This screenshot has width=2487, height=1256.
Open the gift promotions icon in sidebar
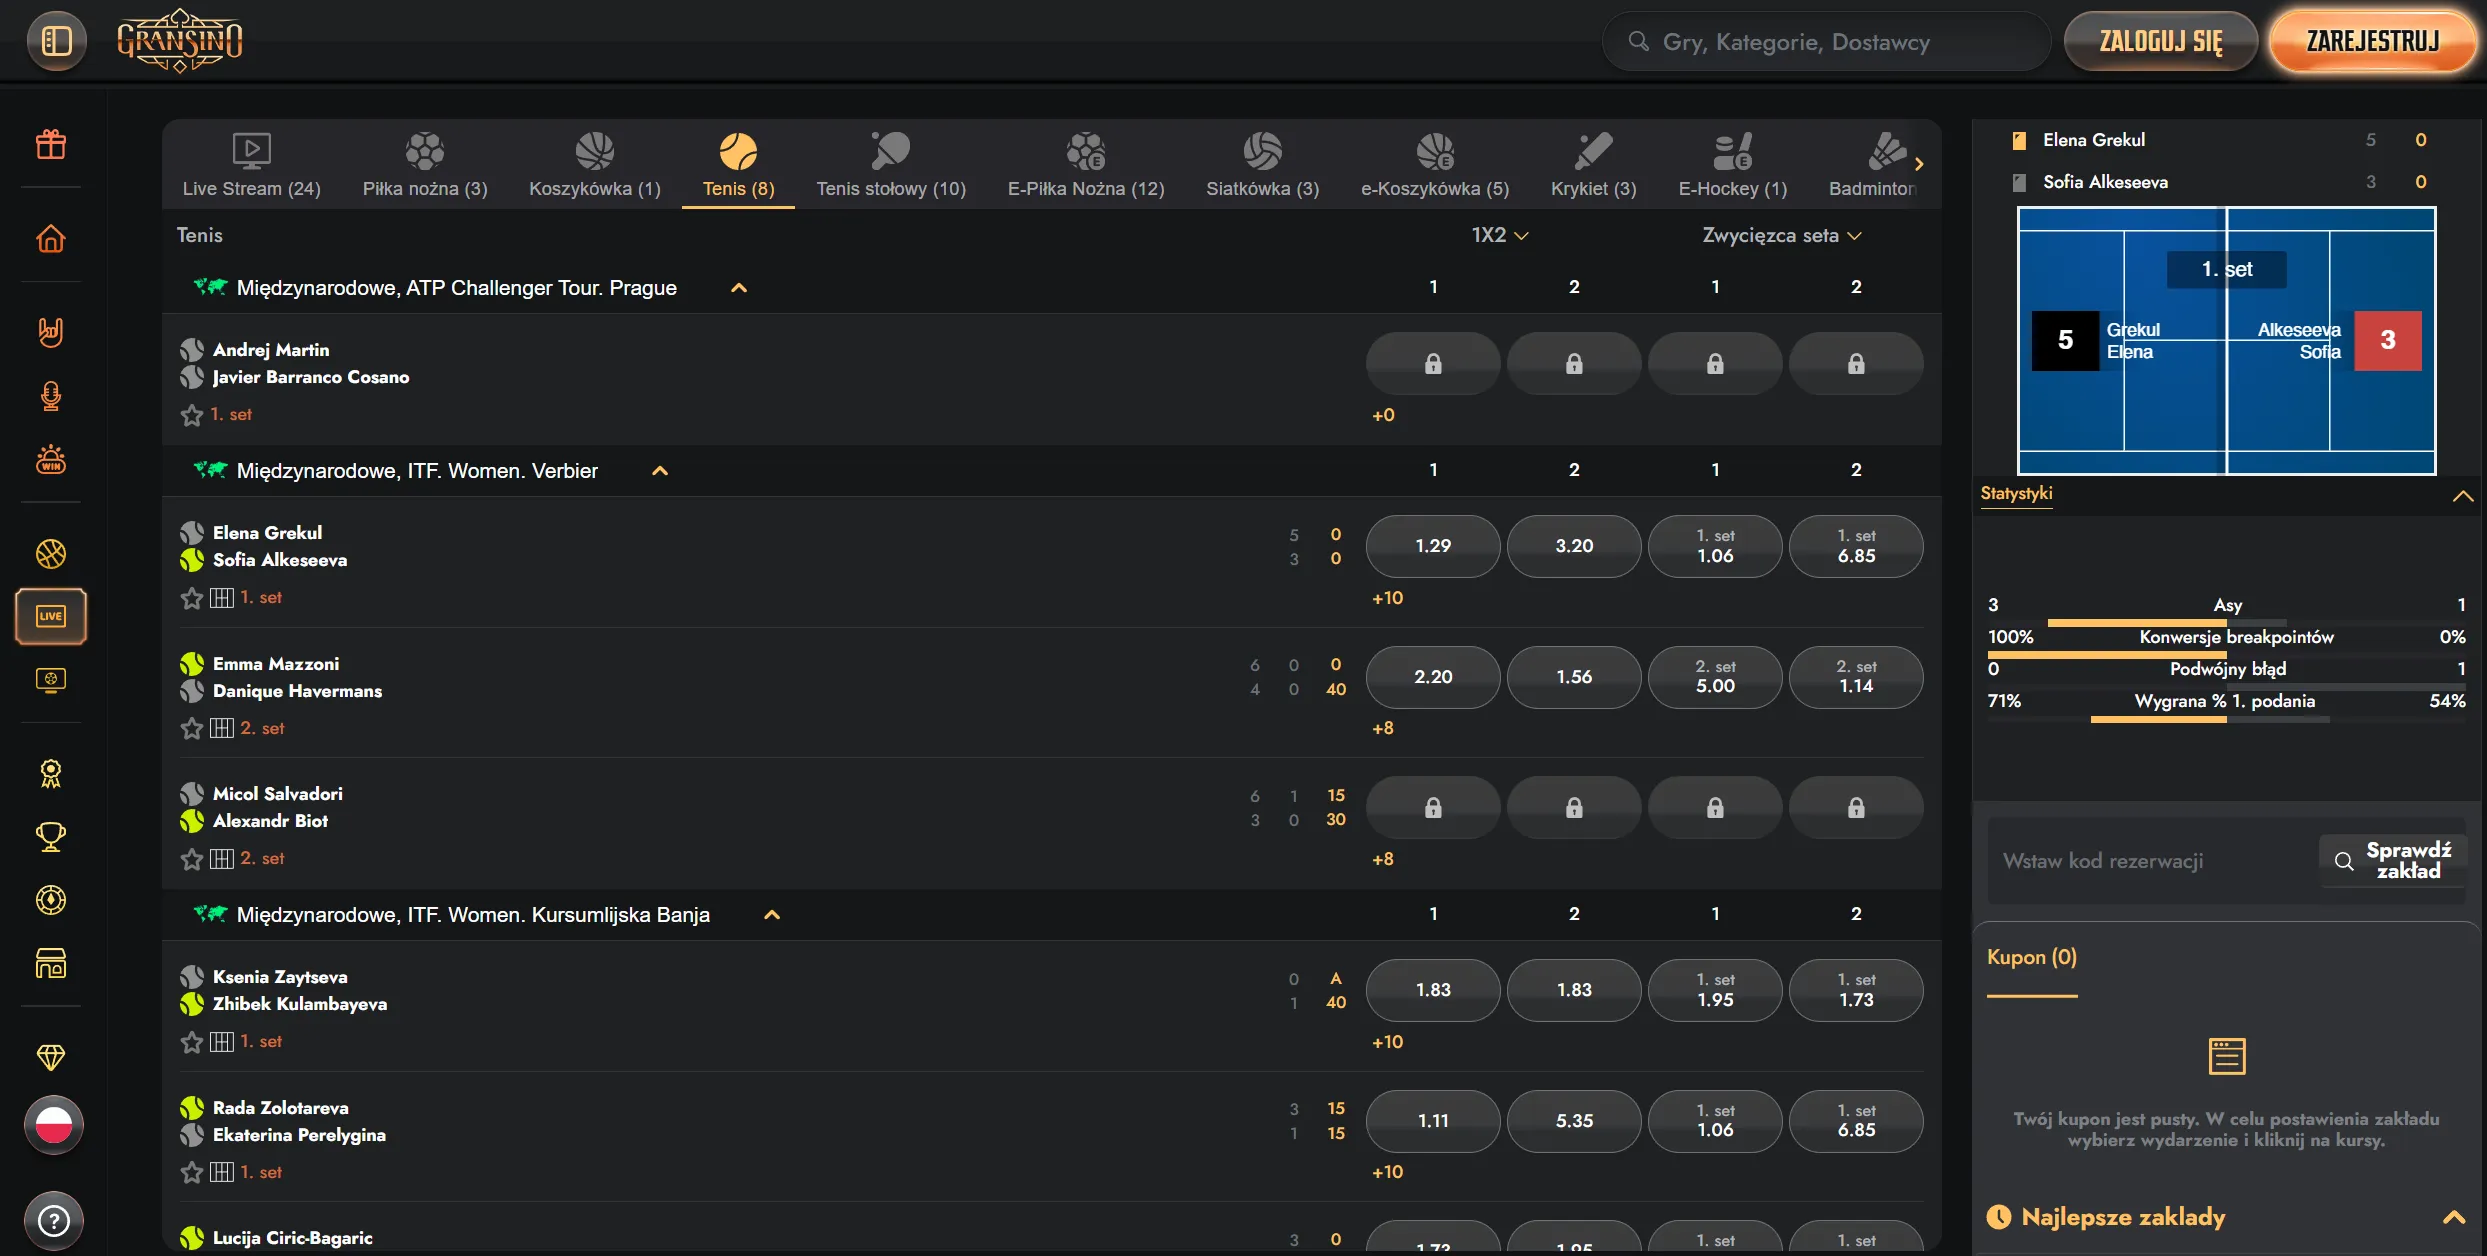click(x=51, y=145)
